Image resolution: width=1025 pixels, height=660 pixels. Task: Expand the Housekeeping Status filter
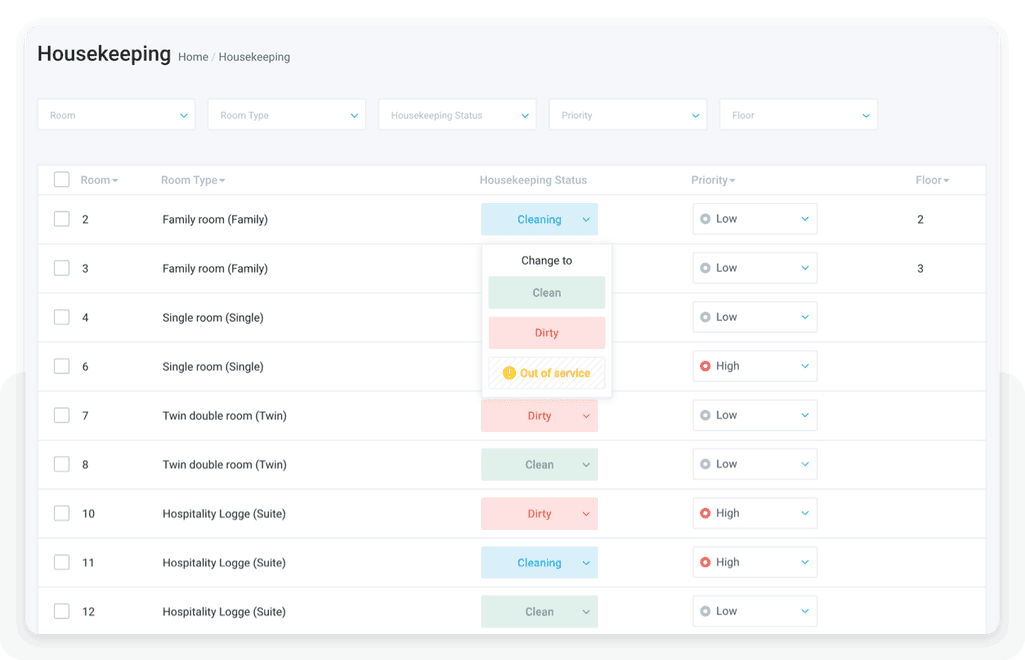[x=458, y=114]
